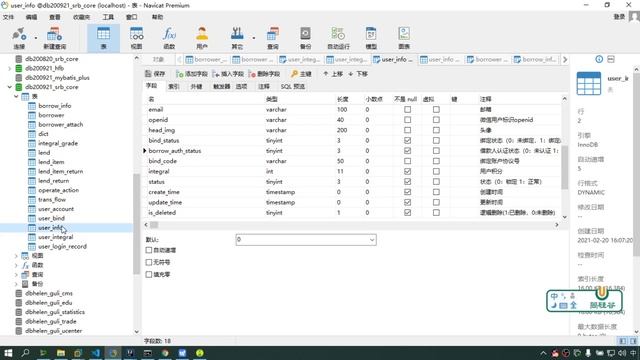
Task: Click the info icon in right panel
Action: click(x=599, y=59)
